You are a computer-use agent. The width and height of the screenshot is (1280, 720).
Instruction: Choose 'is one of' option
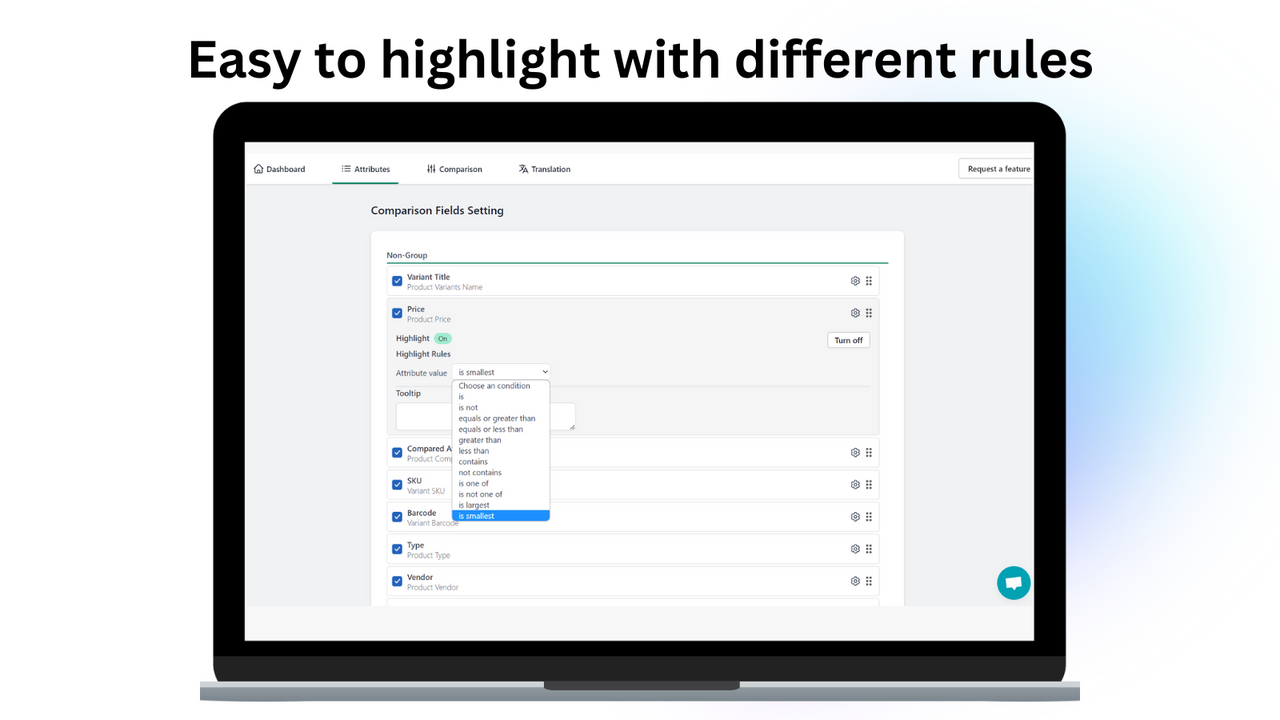click(x=501, y=484)
